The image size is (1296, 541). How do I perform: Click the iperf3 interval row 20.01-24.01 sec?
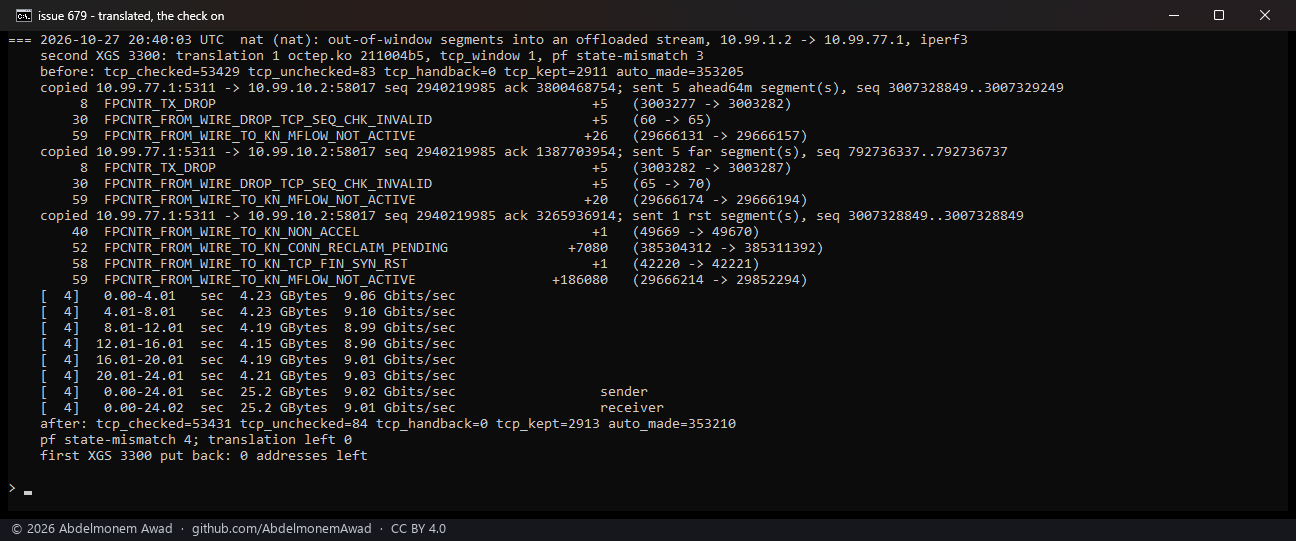(248, 376)
